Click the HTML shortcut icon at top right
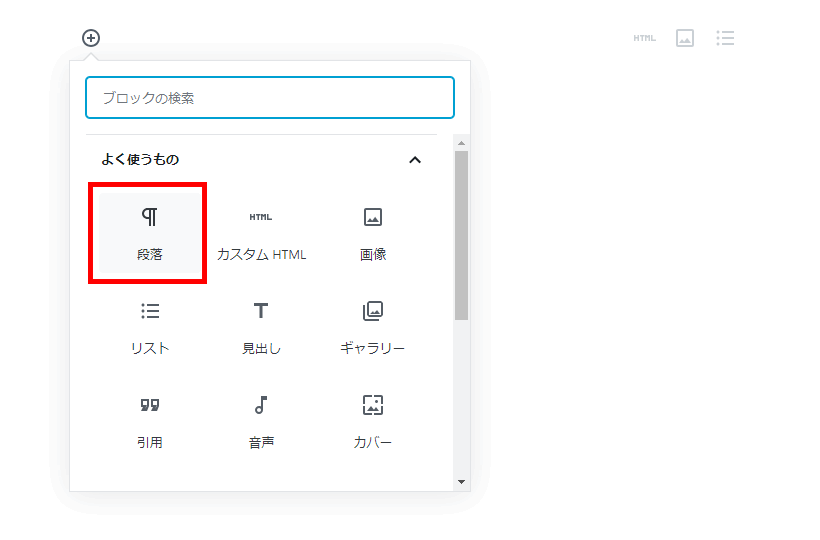Image resolution: width=820 pixels, height=540 pixels. 644,38
